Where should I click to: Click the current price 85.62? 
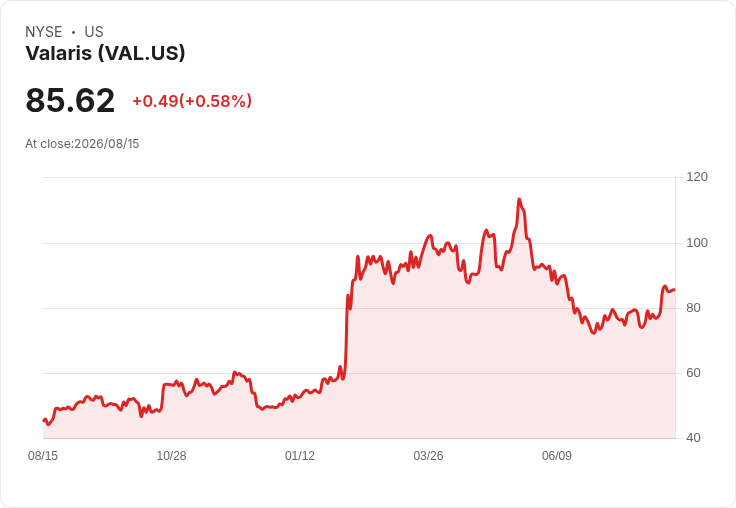click(x=70, y=100)
